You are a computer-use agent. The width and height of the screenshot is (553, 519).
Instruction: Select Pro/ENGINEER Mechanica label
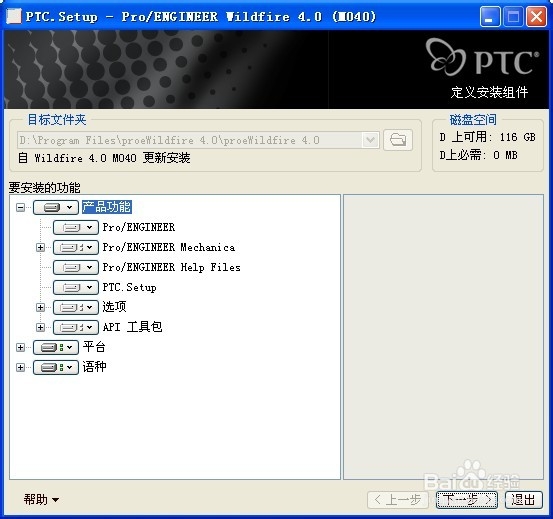tap(169, 248)
